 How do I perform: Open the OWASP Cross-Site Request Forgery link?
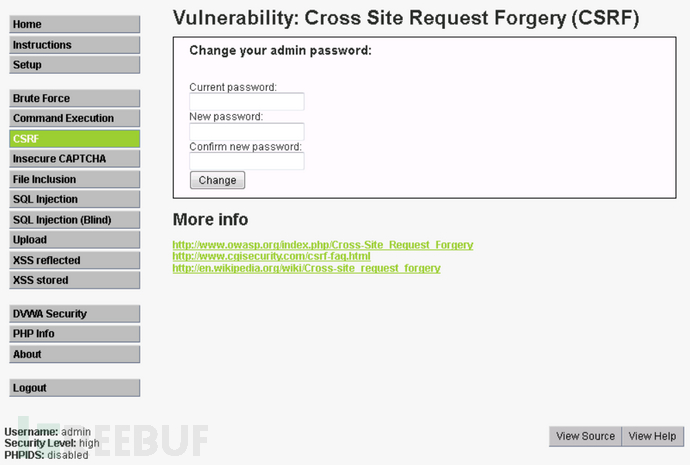click(323, 245)
